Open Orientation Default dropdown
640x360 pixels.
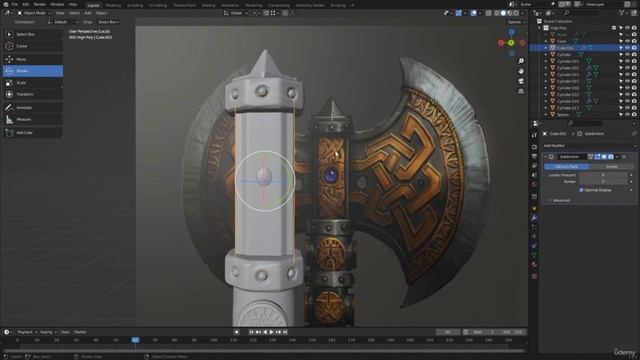tap(63, 22)
